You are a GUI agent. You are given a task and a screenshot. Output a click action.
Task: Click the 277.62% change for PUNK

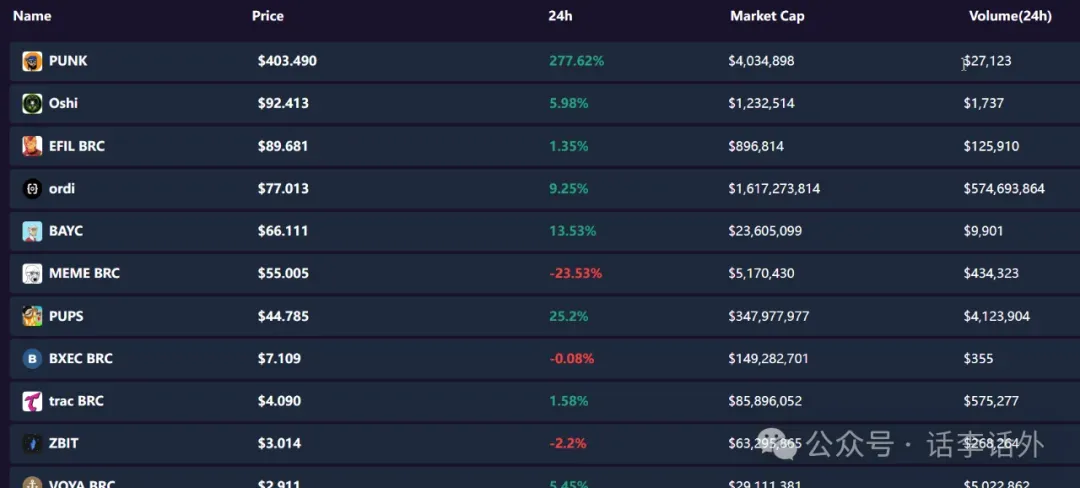[x=577, y=61]
